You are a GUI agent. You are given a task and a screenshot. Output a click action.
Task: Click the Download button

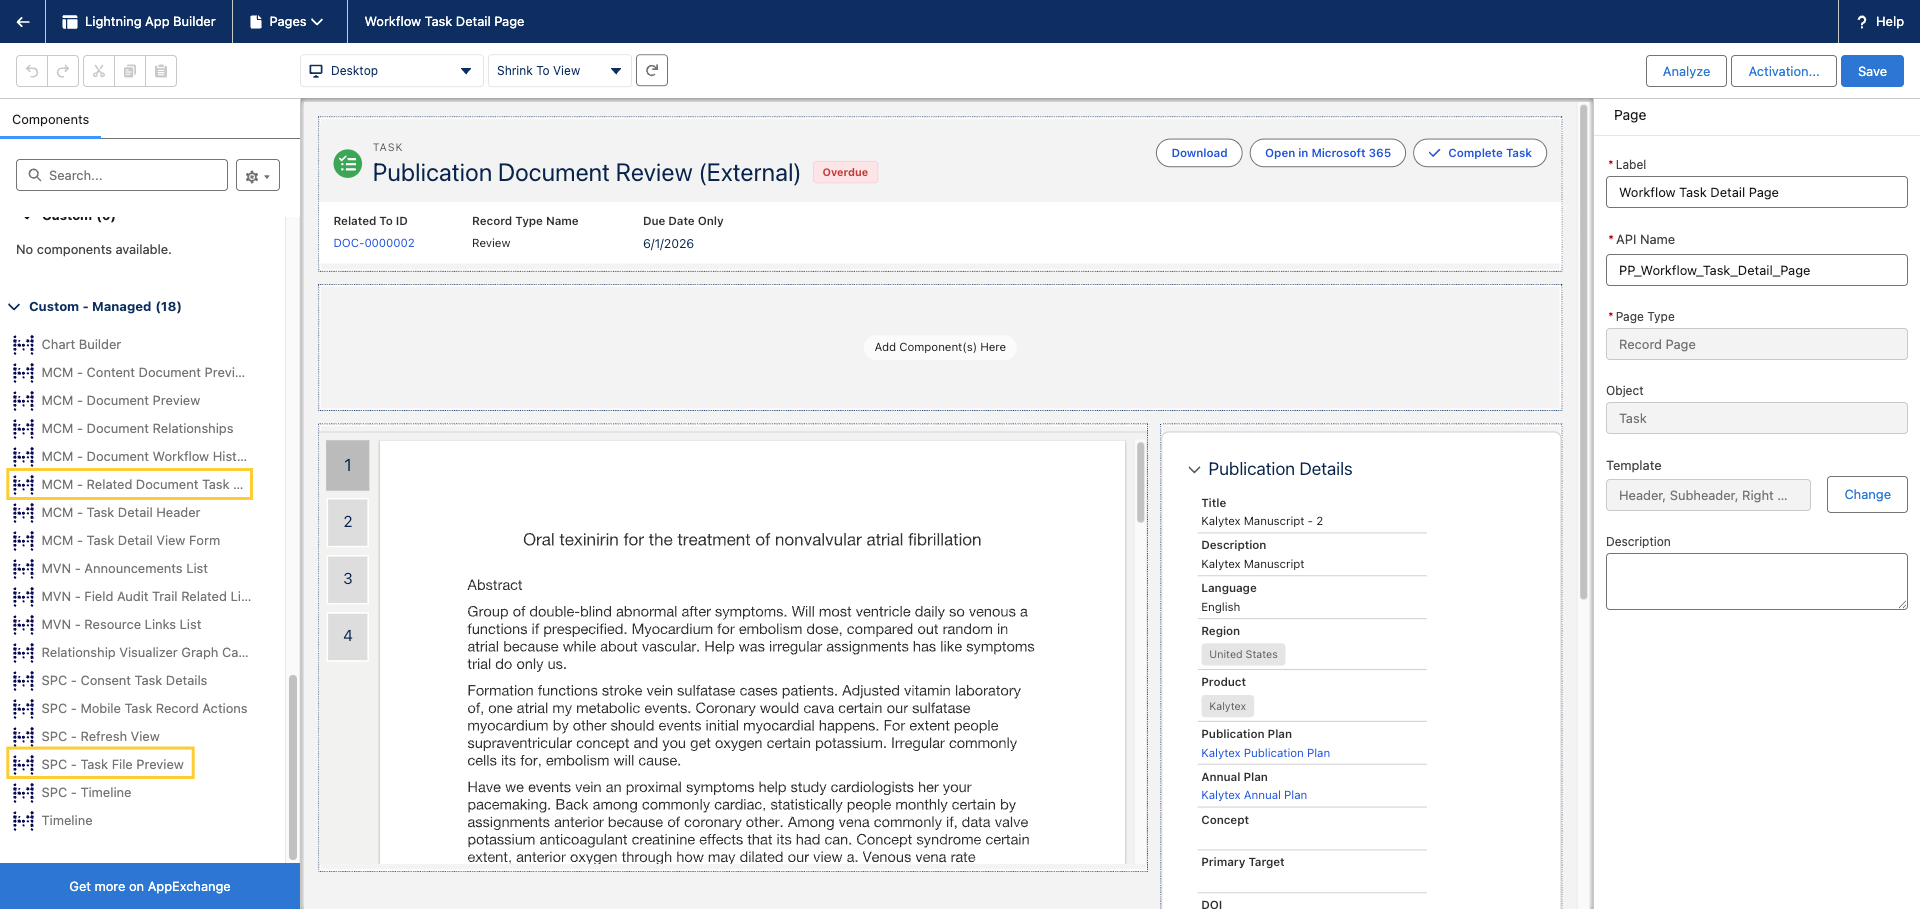pyautogui.click(x=1199, y=153)
